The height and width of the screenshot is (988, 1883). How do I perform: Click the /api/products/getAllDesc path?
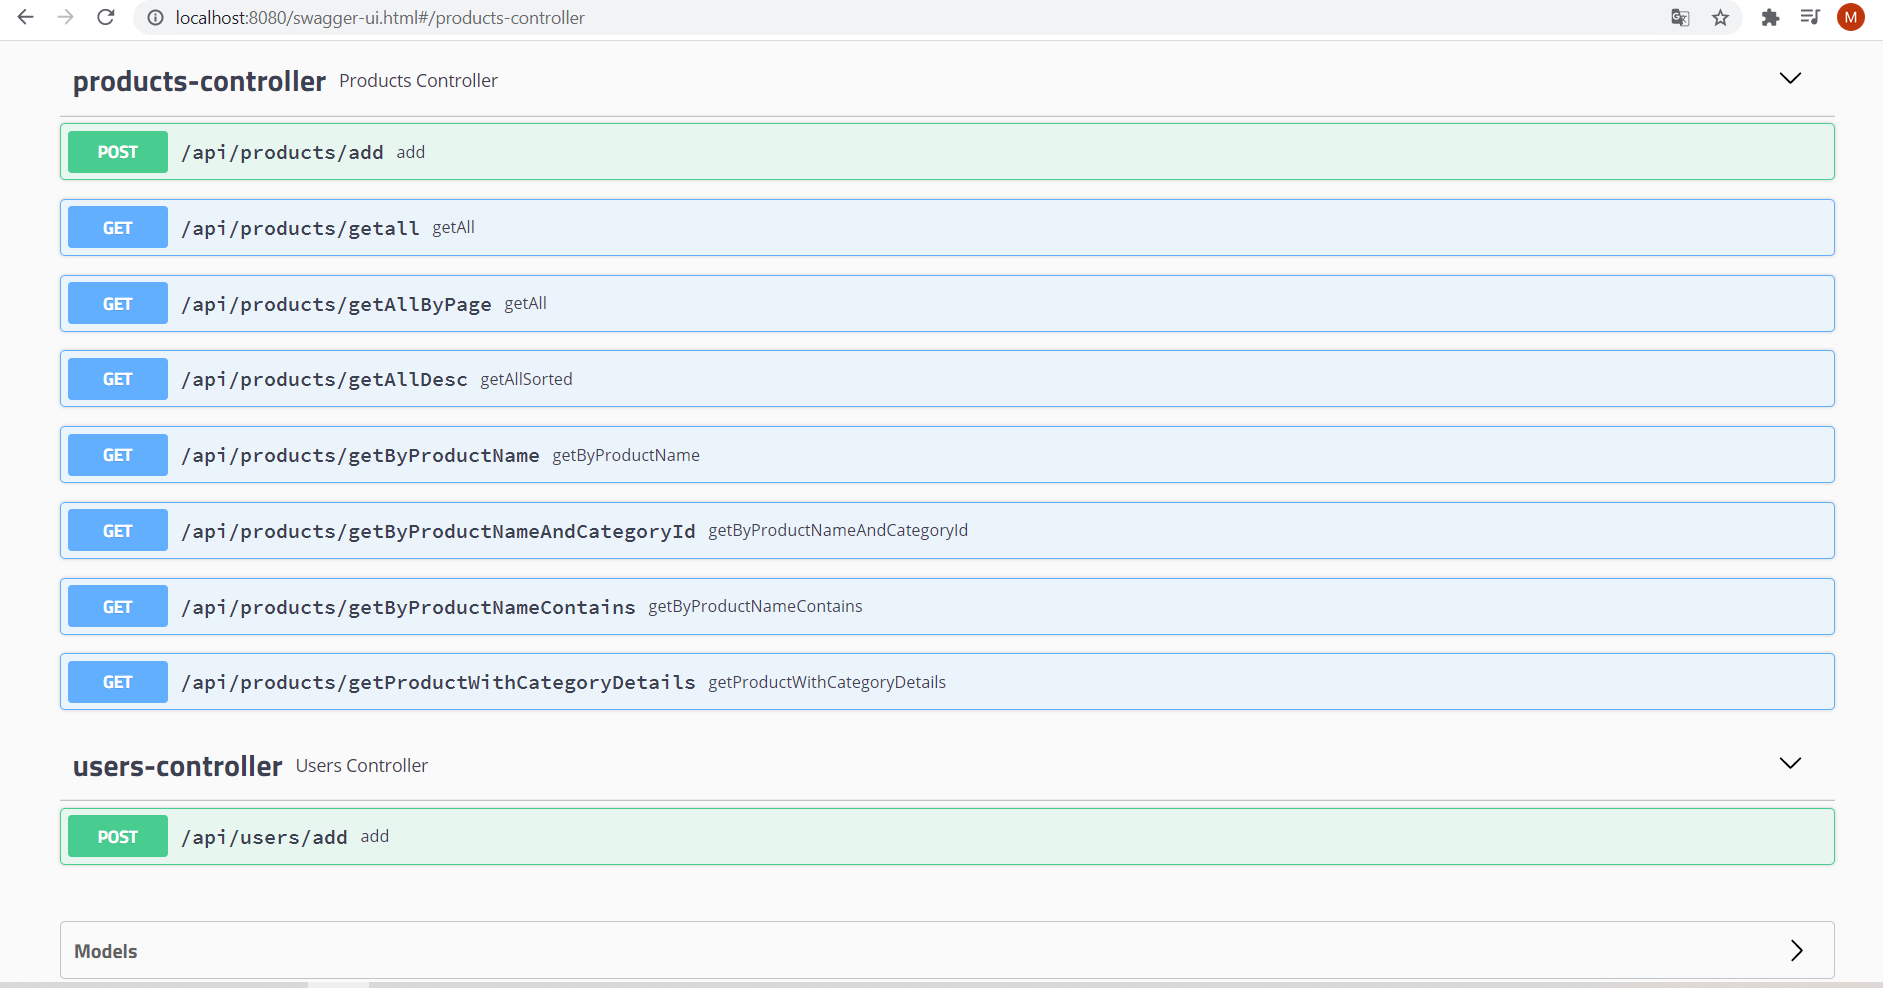click(x=324, y=379)
